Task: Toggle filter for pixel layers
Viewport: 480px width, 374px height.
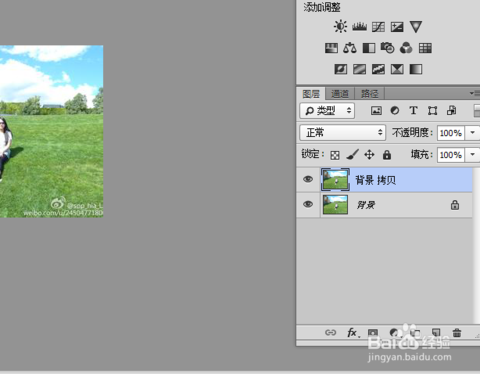Action: click(376, 111)
